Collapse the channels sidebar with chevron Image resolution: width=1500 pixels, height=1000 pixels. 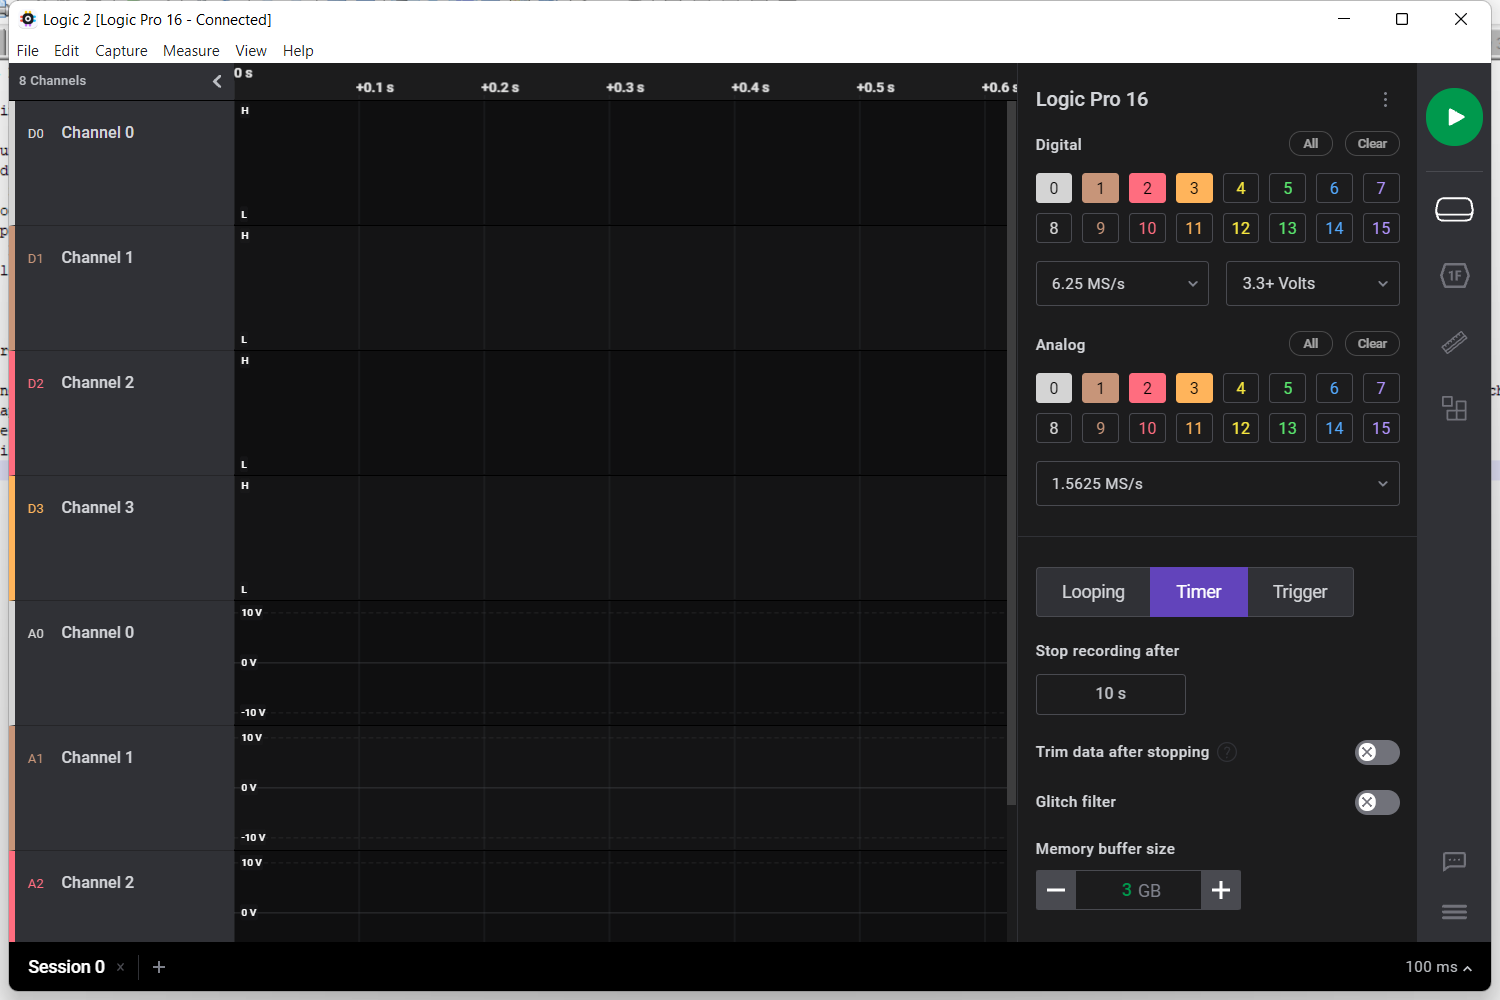[x=217, y=81]
